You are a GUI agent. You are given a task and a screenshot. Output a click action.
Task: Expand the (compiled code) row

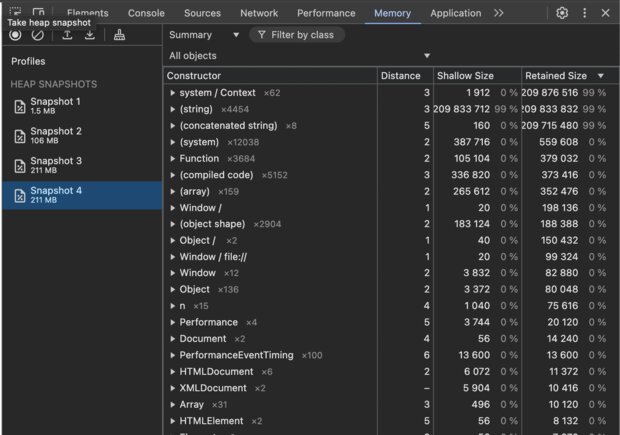pyautogui.click(x=172, y=175)
